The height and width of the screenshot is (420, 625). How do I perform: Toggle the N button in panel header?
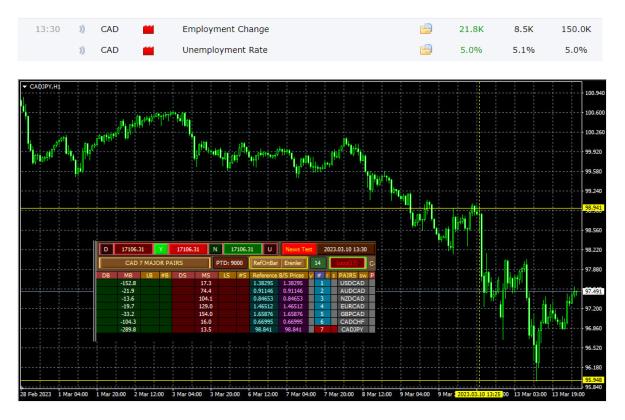(215, 249)
